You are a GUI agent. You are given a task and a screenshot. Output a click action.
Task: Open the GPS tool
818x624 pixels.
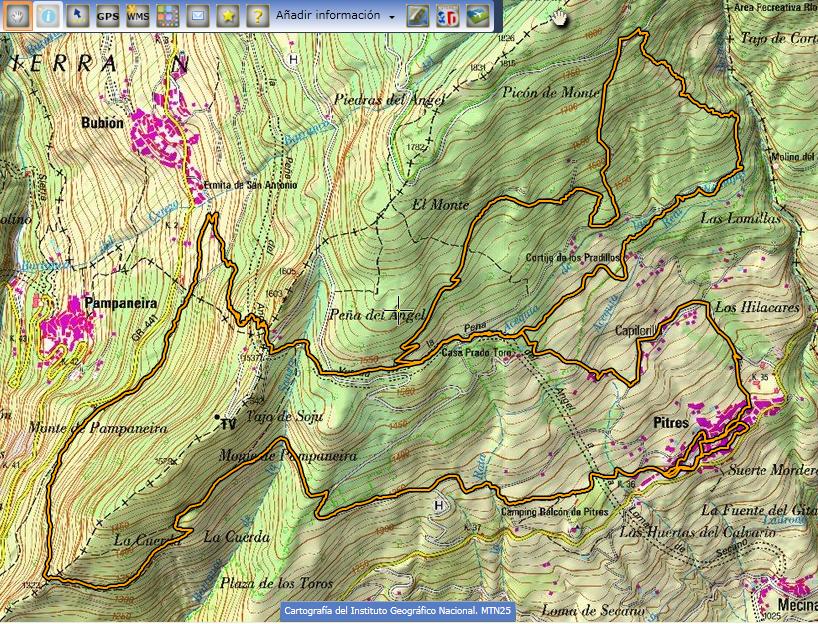click(x=107, y=16)
